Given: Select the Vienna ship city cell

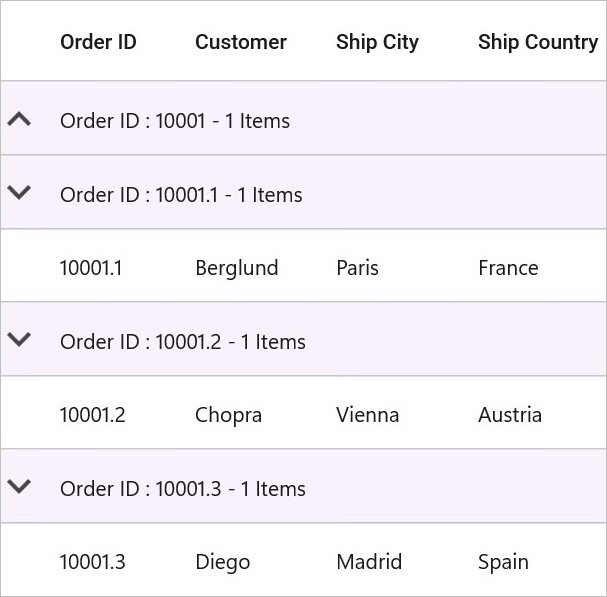Looking at the screenshot, I should pos(367,415).
